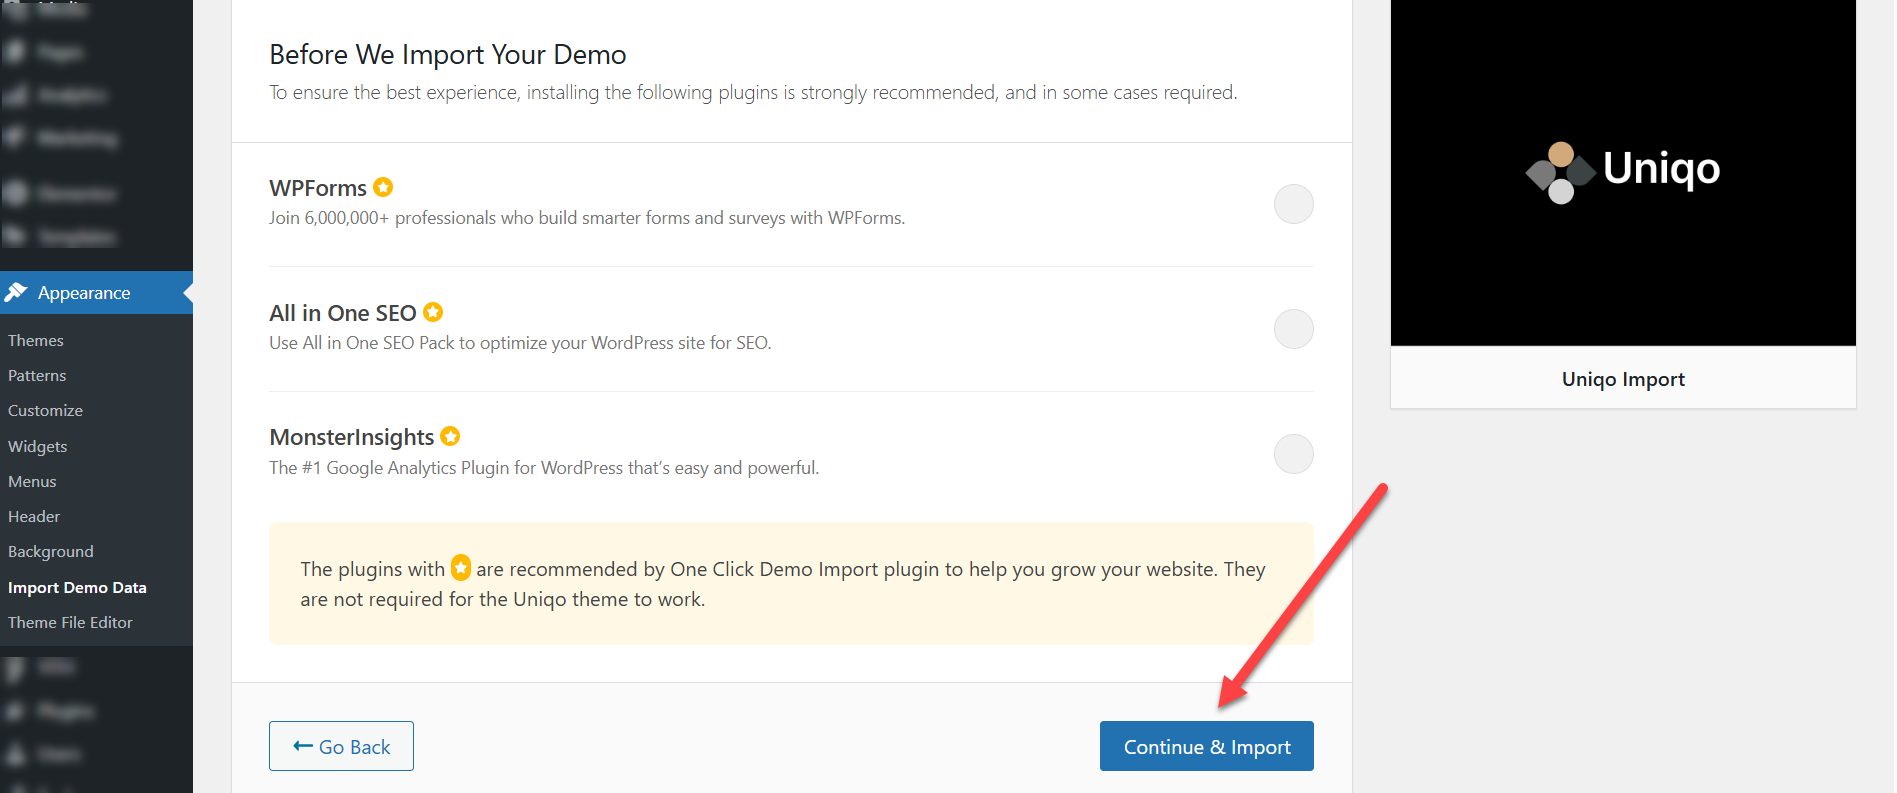This screenshot has height=793, width=1897.
Task: Click the star icon in the yellow notice
Action: [x=460, y=568]
